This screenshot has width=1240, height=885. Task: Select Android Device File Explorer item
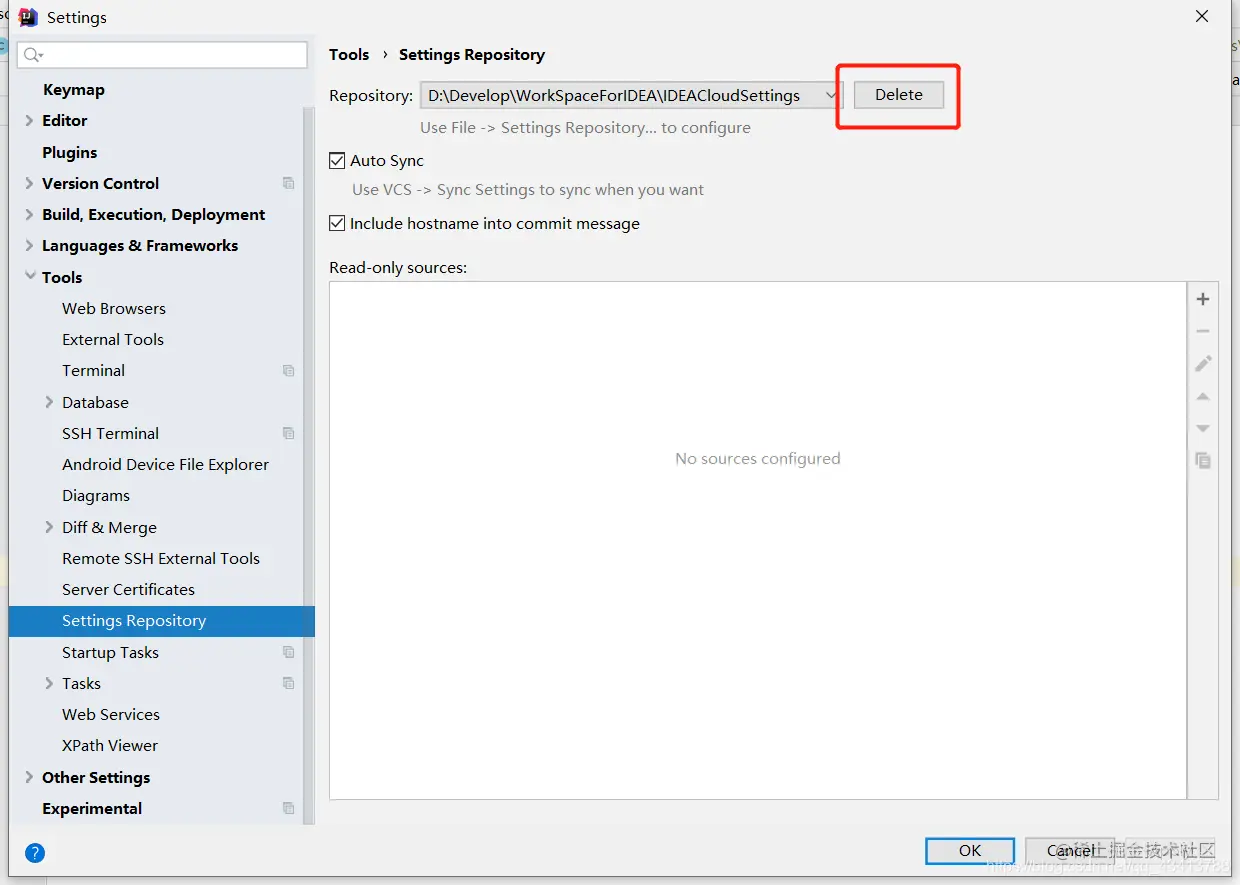(165, 464)
